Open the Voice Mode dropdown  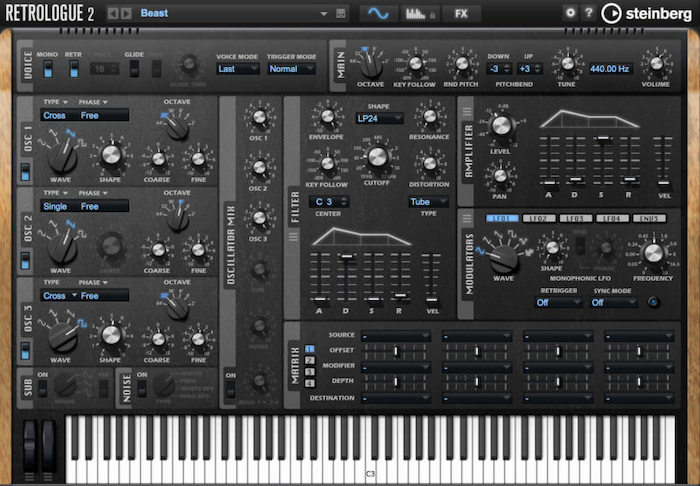pos(238,69)
